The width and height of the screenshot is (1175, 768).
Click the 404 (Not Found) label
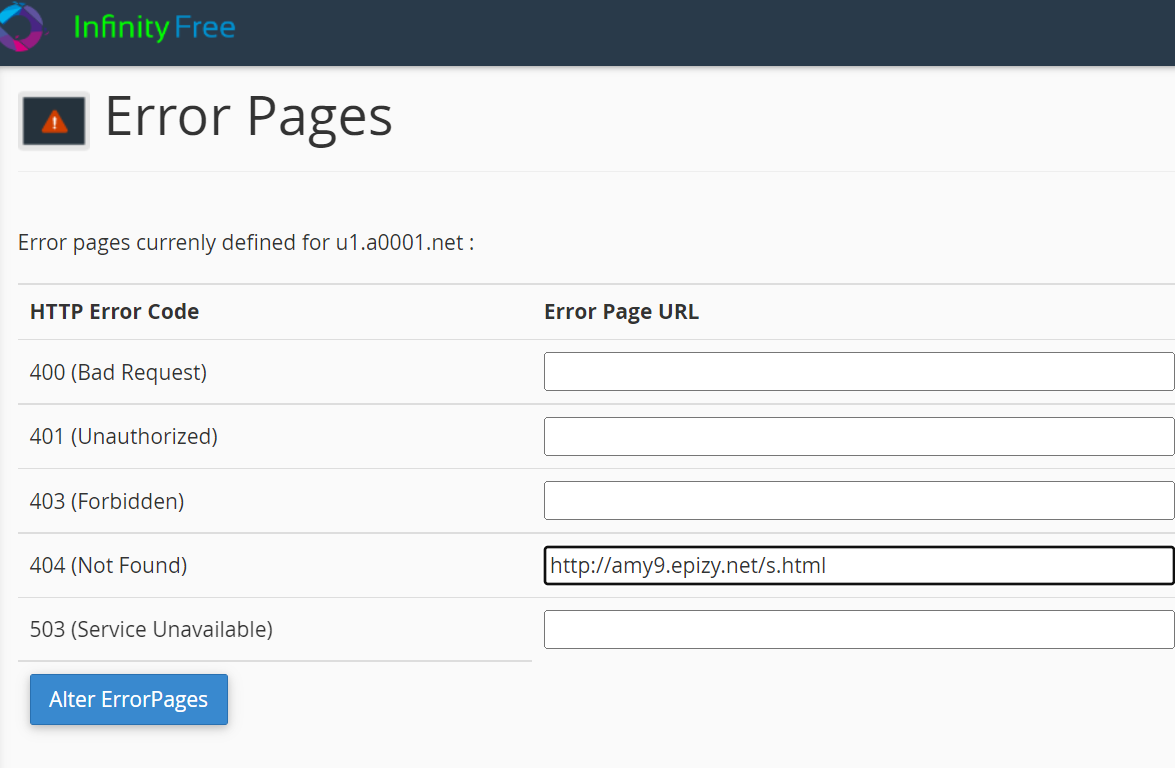click(109, 566)
